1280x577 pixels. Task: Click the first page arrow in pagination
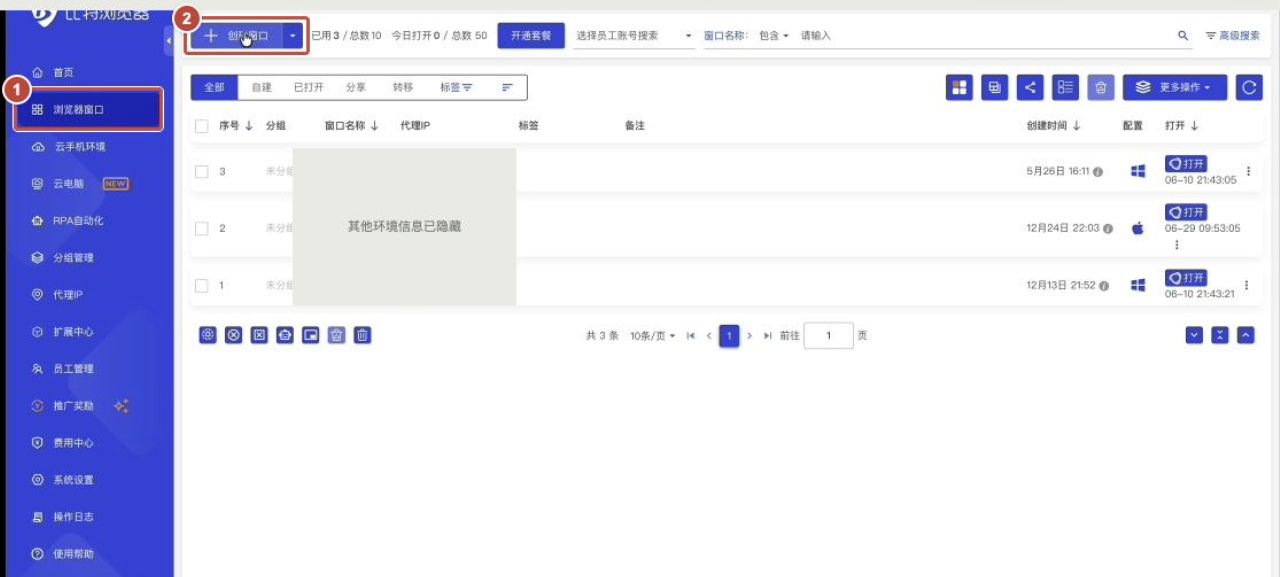click(691, 336)
